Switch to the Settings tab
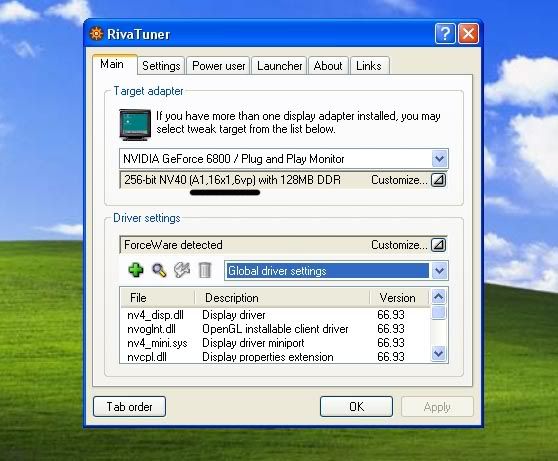Viewport: 558px width, 461px height. pyautogui.click(x=161, y=66)
